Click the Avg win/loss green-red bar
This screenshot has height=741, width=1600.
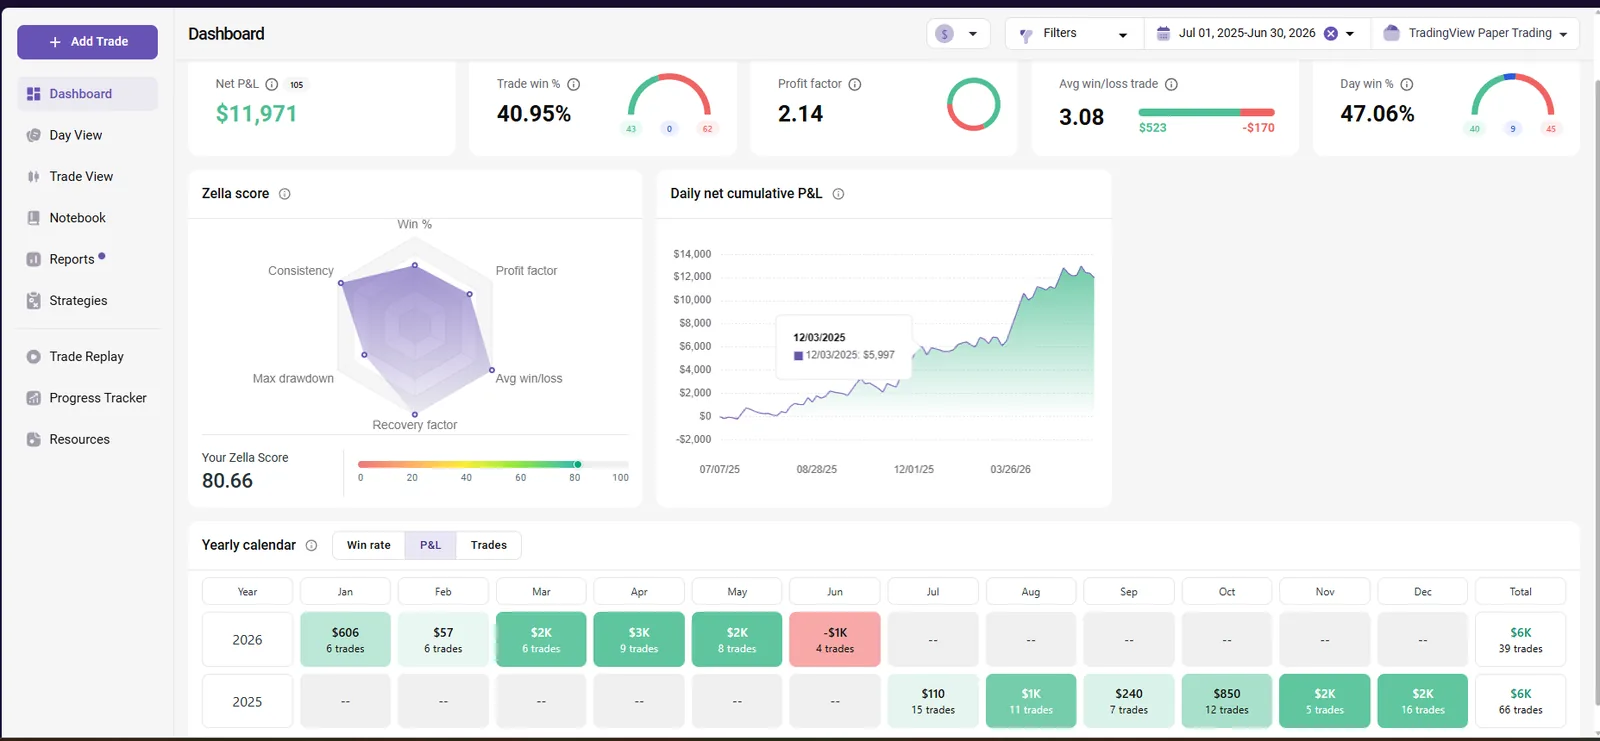coord(1206,112)
